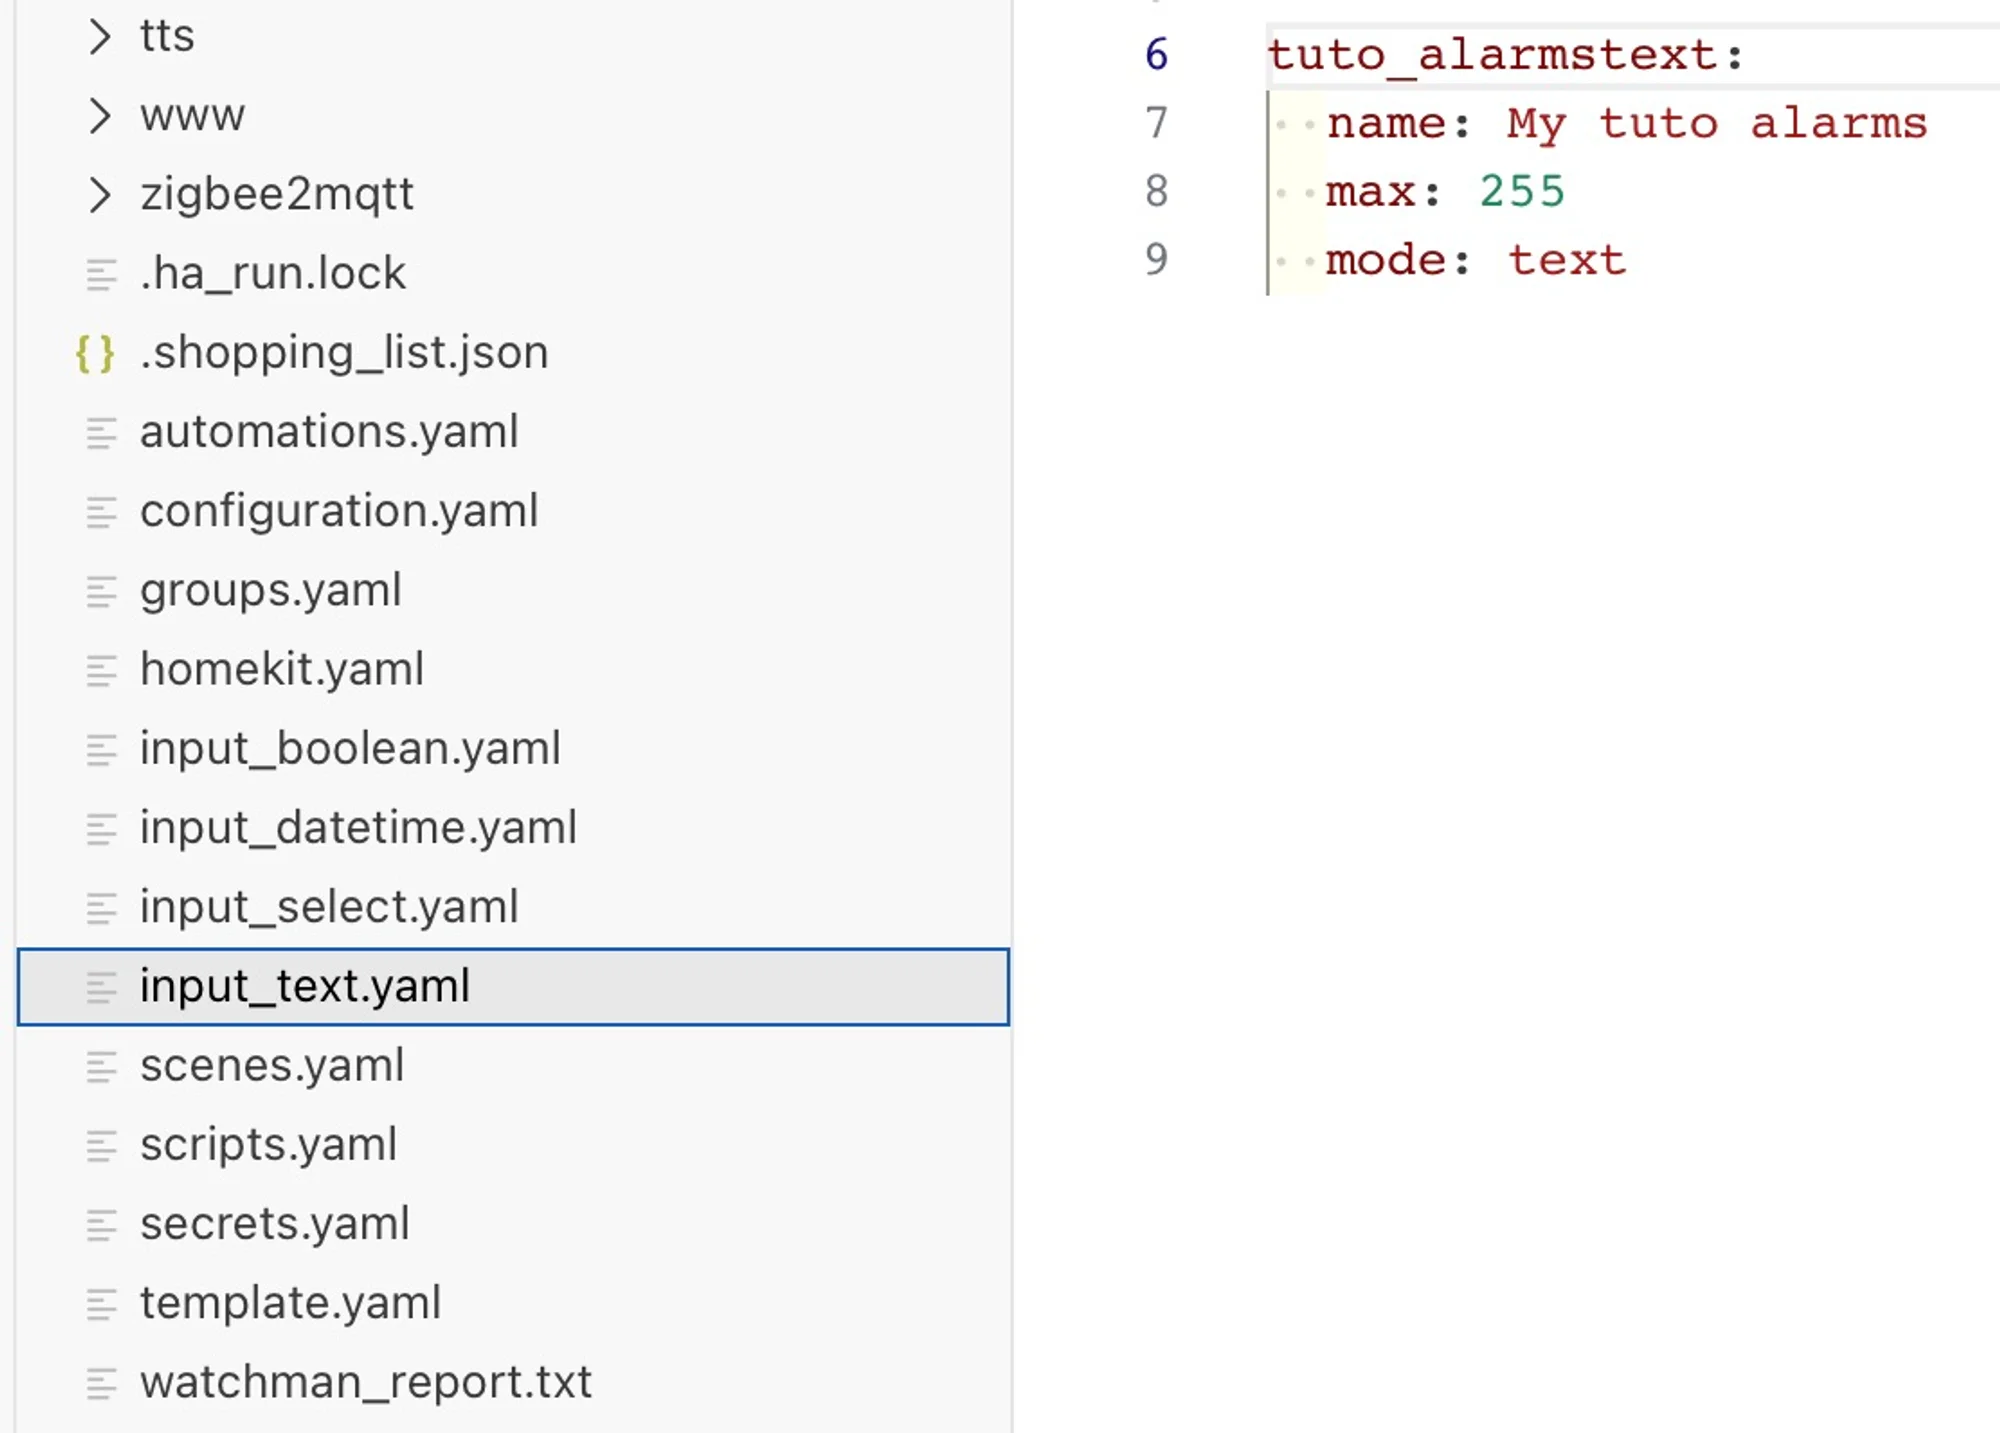Open input_datetime.yaml in the explorer
Viewport: 2000px width, 1433px height.
[358, 828]
